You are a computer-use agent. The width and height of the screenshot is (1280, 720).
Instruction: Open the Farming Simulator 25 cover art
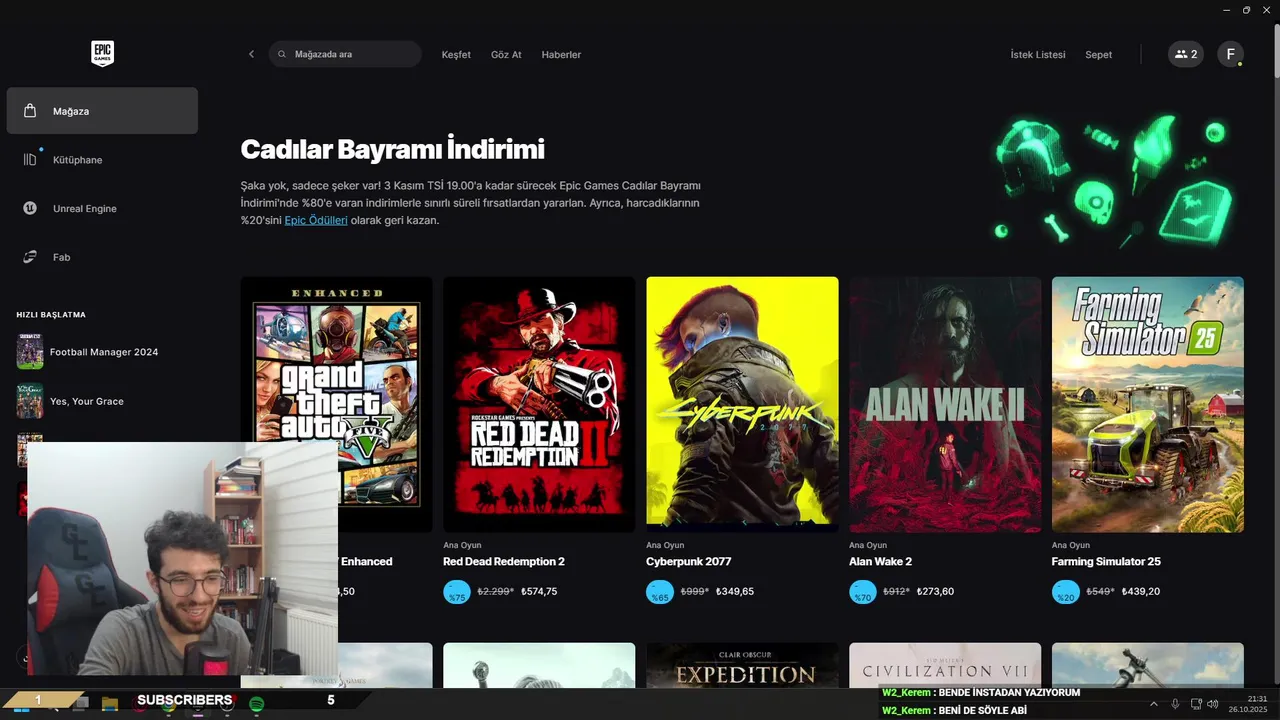click(1148, 404)
